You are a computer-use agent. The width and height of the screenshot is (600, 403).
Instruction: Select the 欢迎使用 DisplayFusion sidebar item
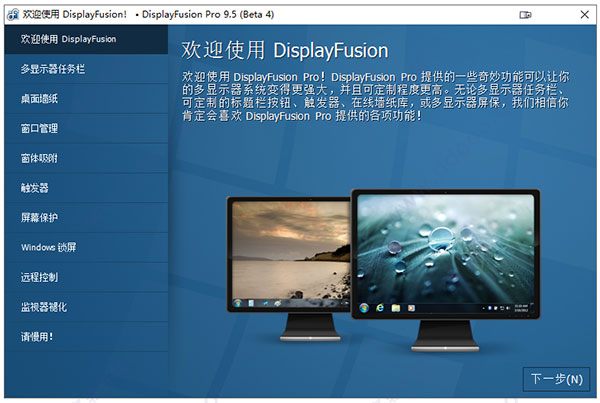pyautogui.click(x=86, y=39)
